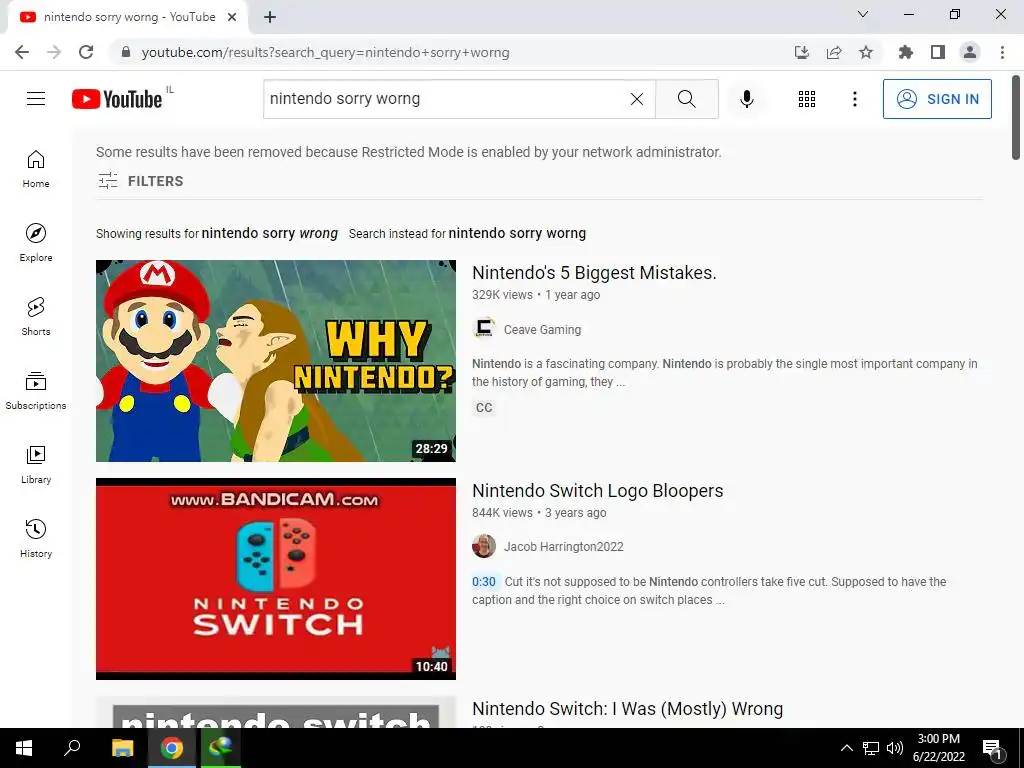Start voice search with the microphone
The height and width of the screenshot is (768, 1024).
(x=747, y=99)
